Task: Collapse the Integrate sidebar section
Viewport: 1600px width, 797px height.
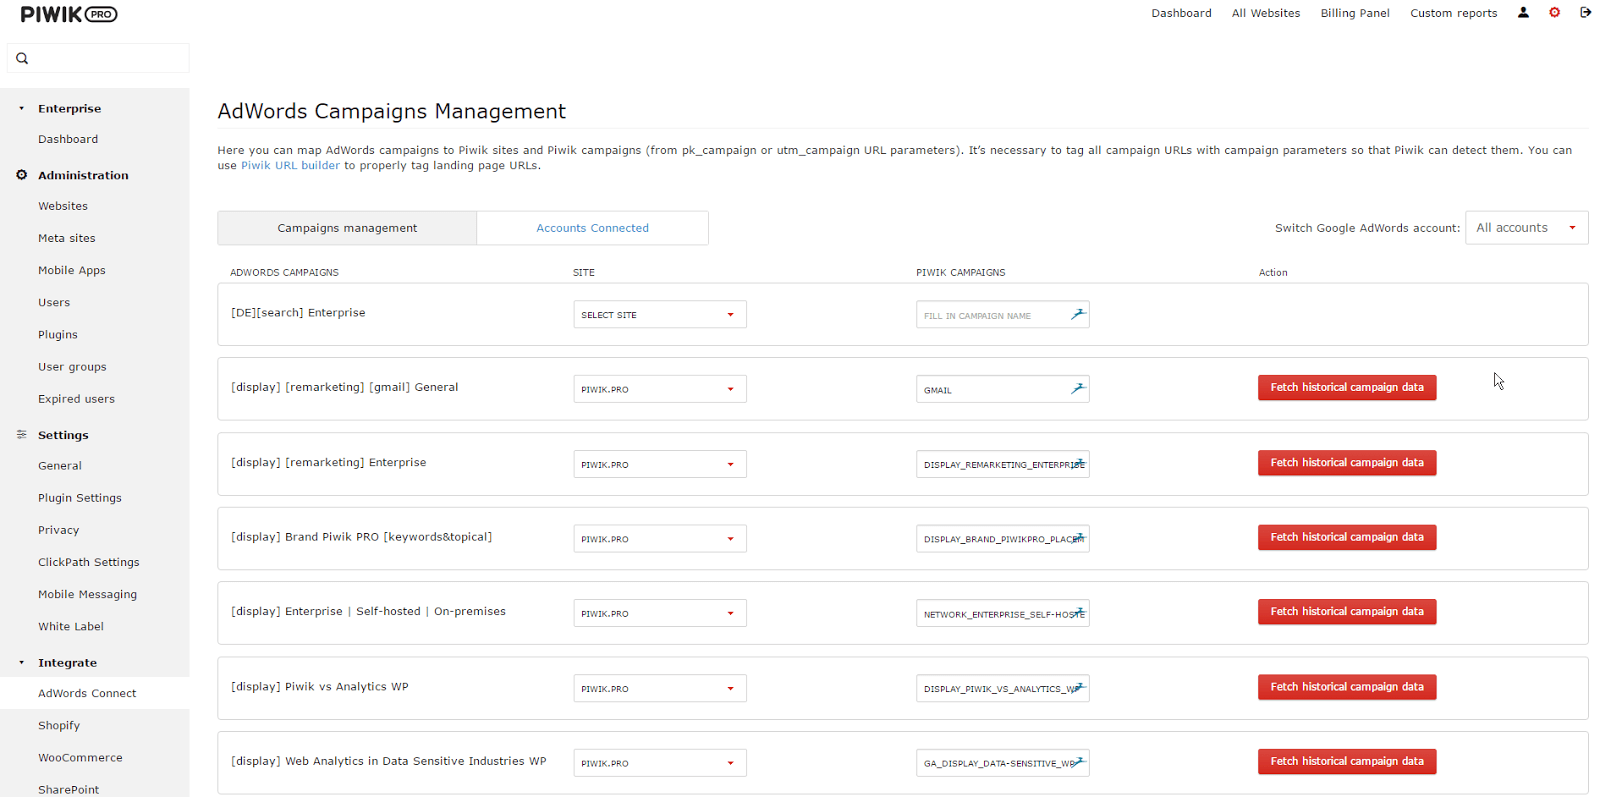Action: point(21,662)
